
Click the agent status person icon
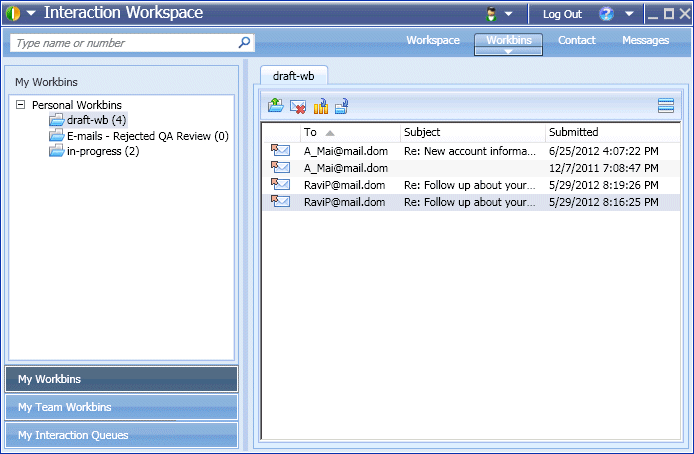pos(492,14)
